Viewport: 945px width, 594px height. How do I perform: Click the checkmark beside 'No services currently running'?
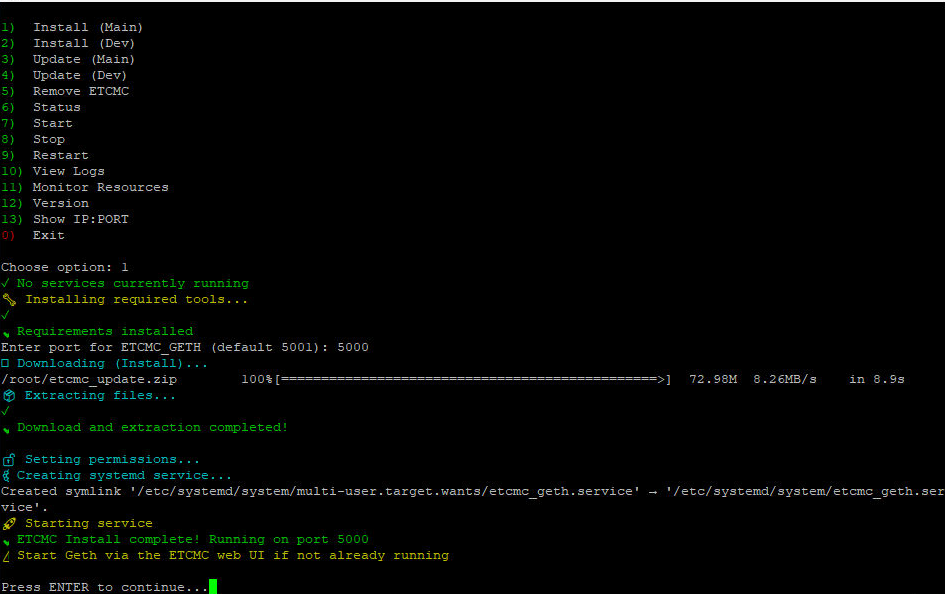click(7, 282)
